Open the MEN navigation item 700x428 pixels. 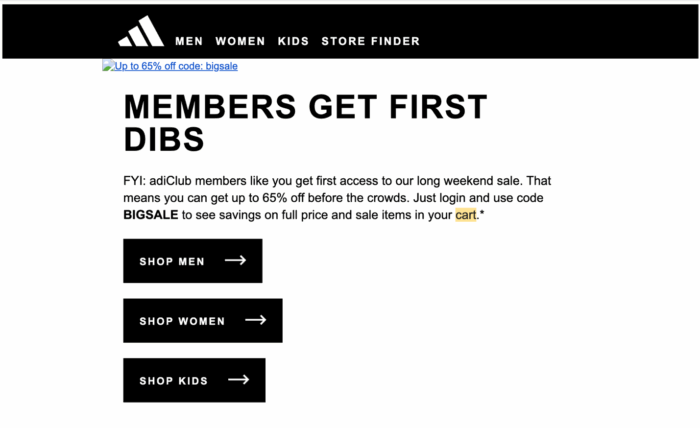tap(189, 42)
